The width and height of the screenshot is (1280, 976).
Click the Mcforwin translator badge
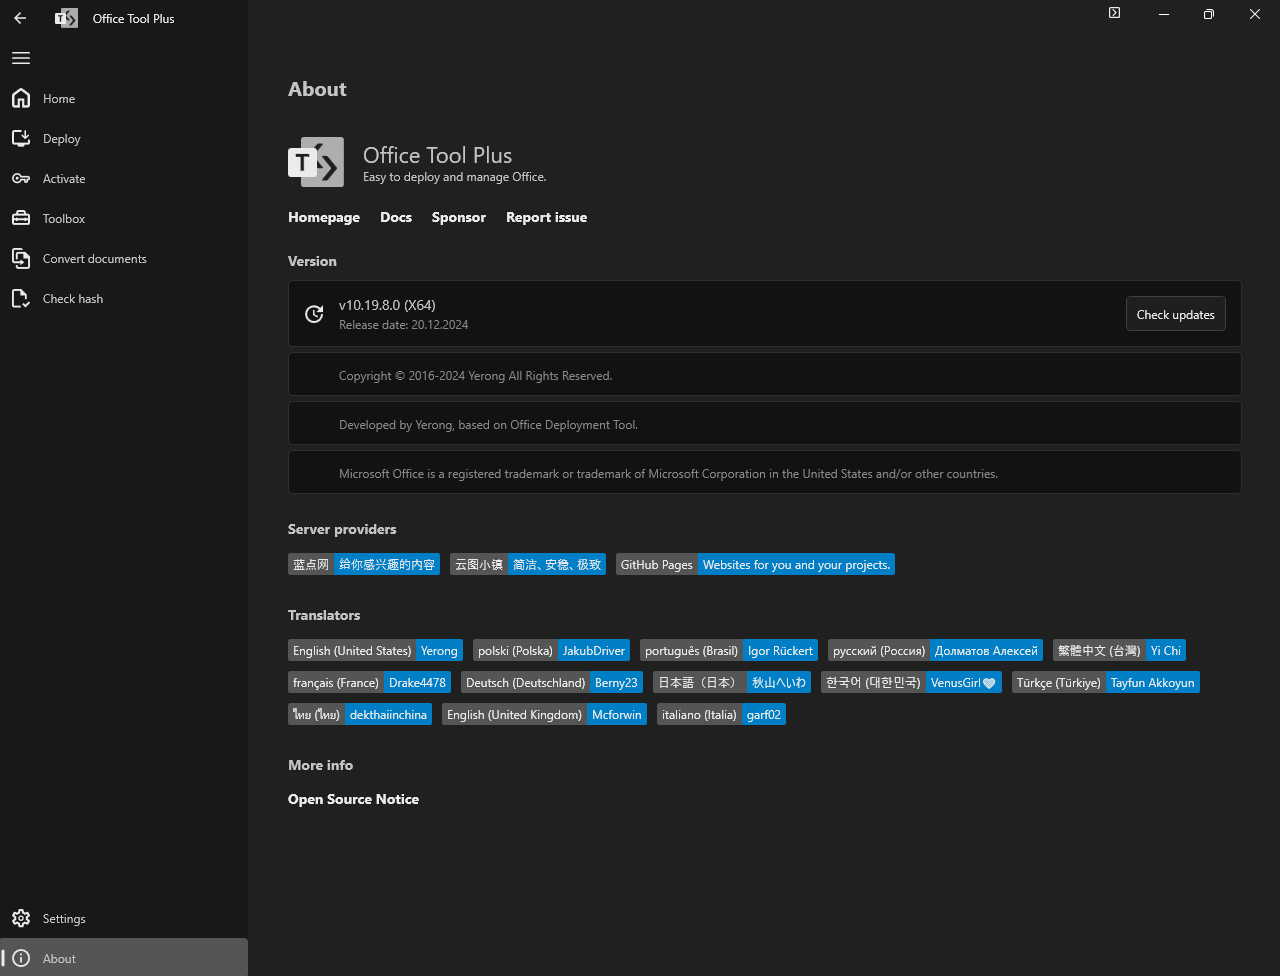click(x=544, y=714)
